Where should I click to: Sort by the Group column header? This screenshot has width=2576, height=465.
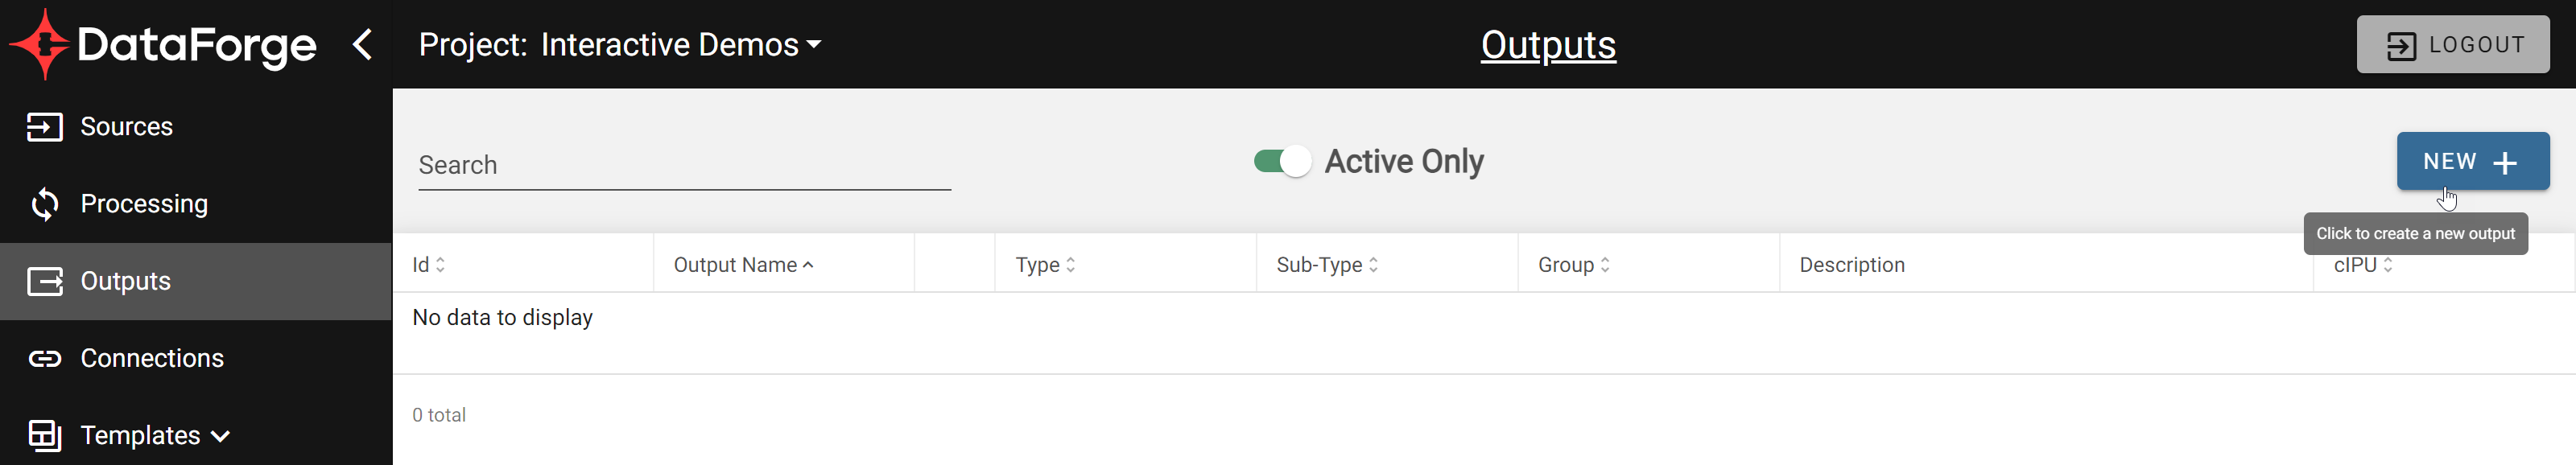1573,265
